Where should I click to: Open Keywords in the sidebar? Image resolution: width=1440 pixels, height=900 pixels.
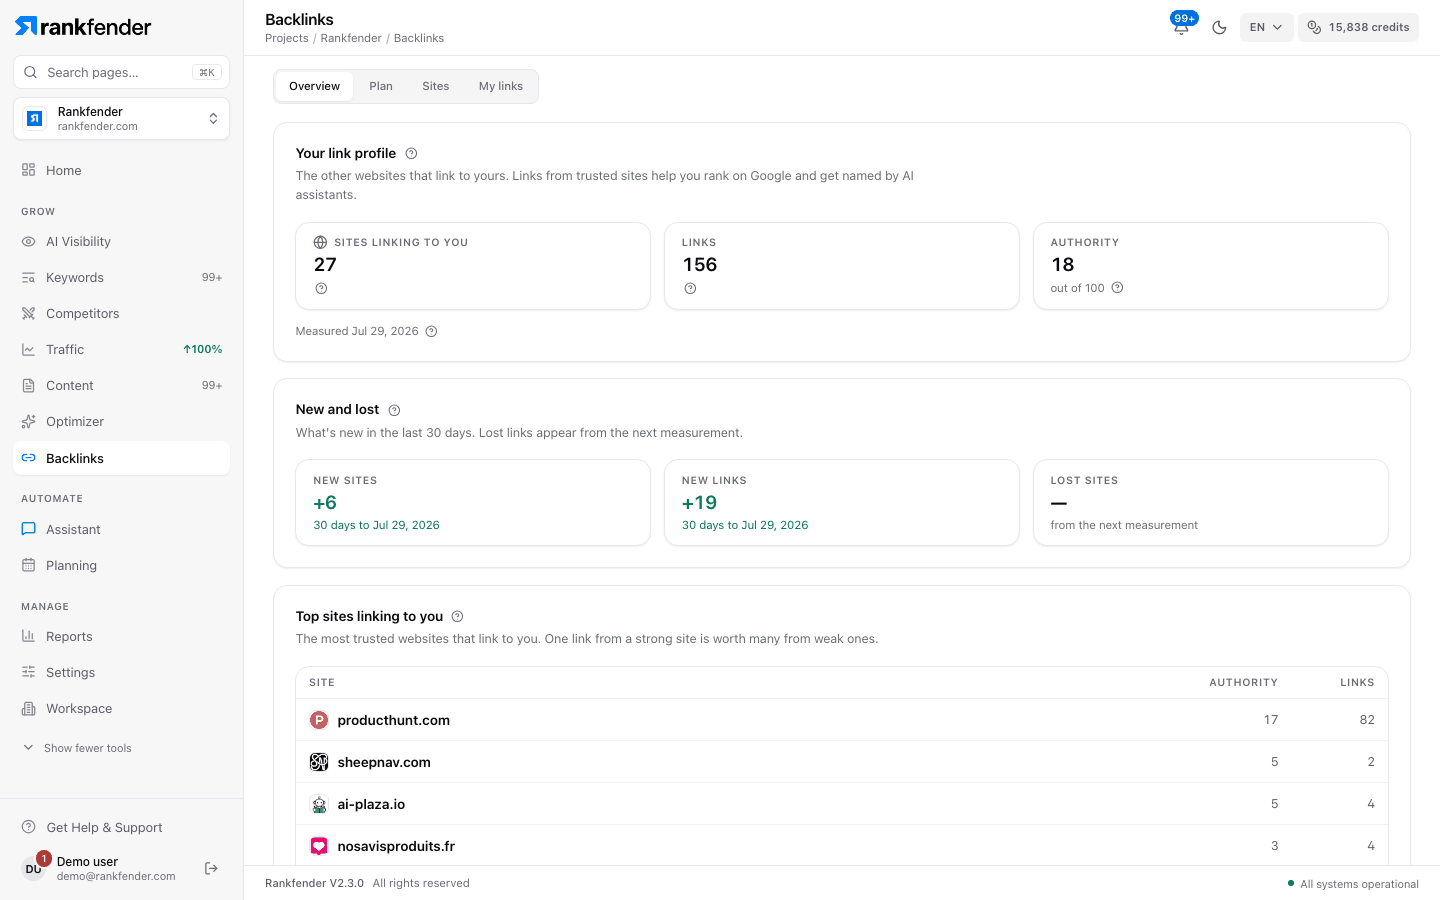click(122, 277)
